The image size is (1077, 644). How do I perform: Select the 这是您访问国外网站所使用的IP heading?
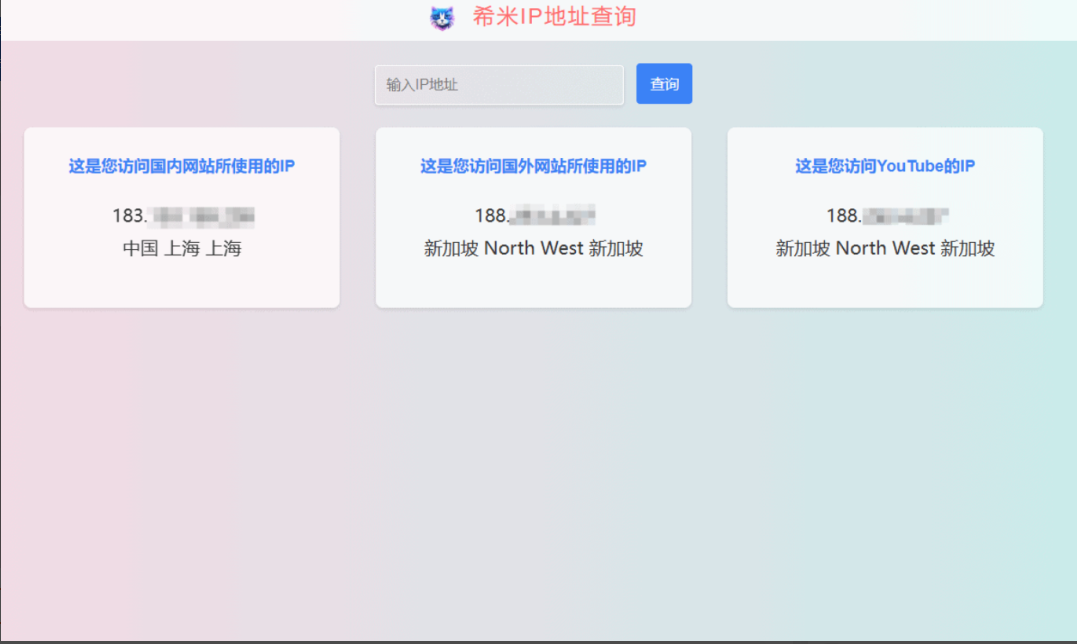533,166
